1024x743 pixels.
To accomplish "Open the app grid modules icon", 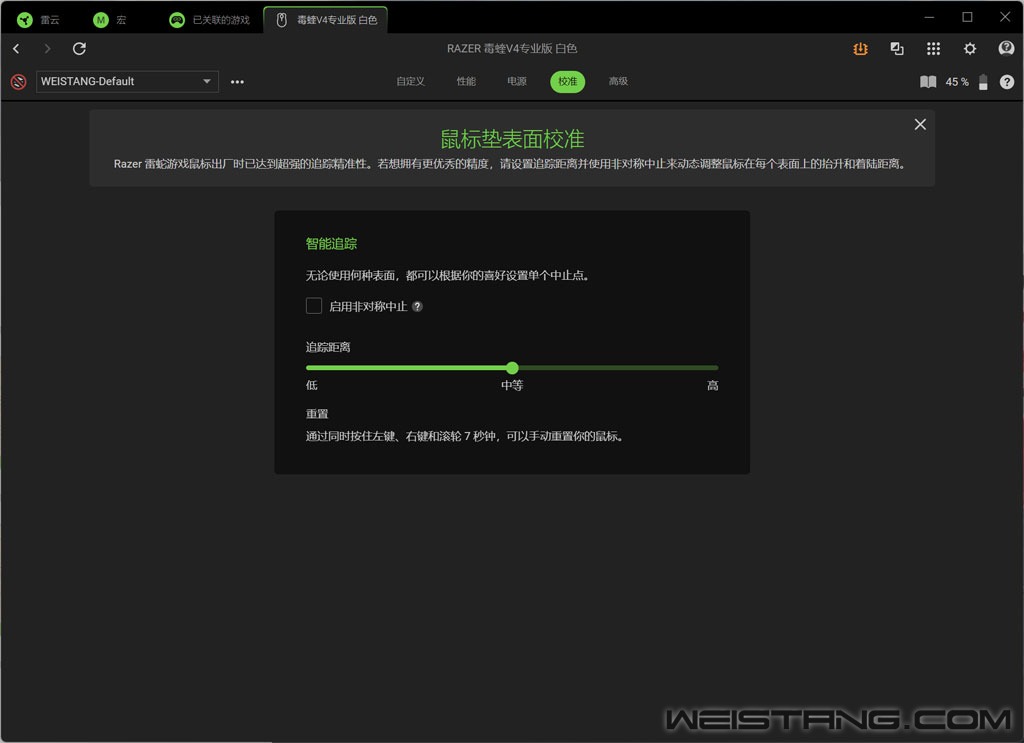I will pos(933,49).
